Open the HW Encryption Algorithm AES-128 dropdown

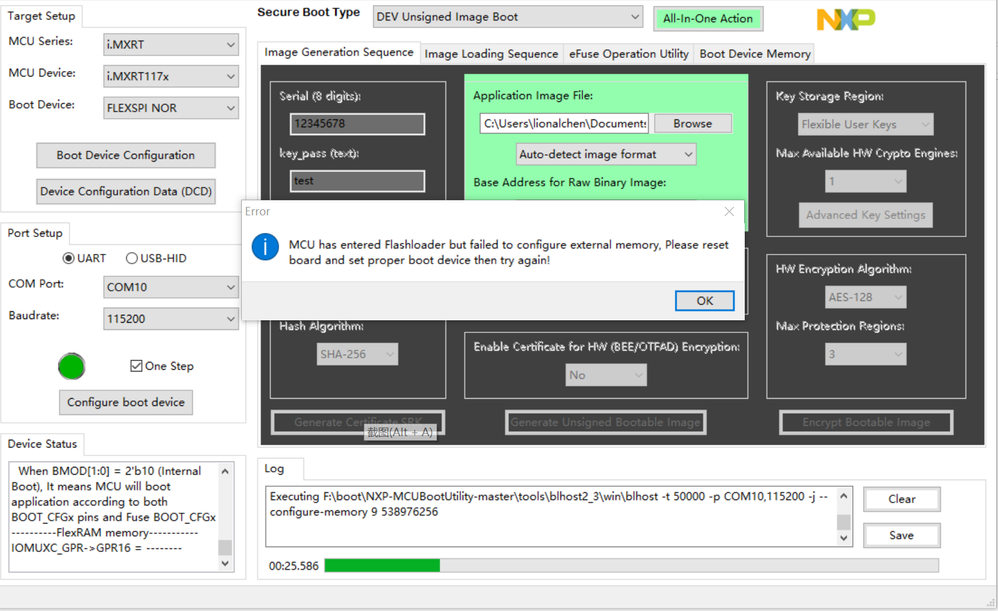click(x=866, y=297)
